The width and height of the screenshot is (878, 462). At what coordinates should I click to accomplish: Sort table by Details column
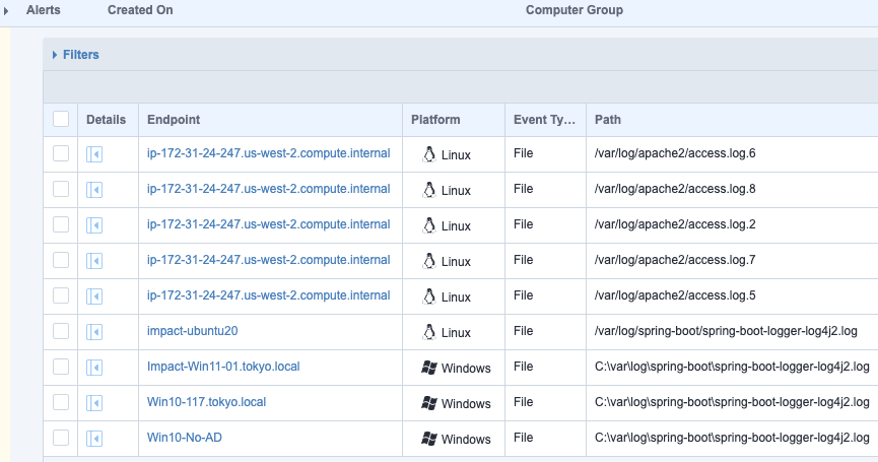106,119
